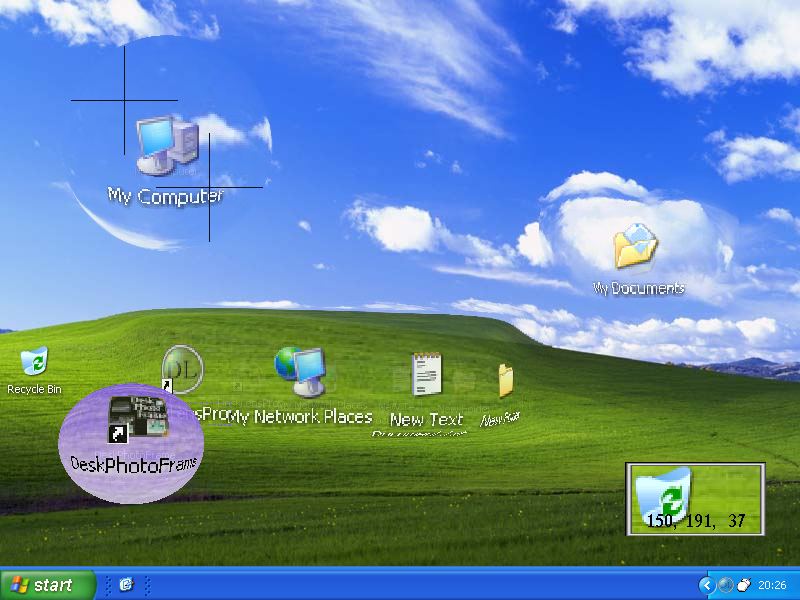The image size is (800, 600).
Task: Open the My Computer desktop icon
Action: click(166, 145)
